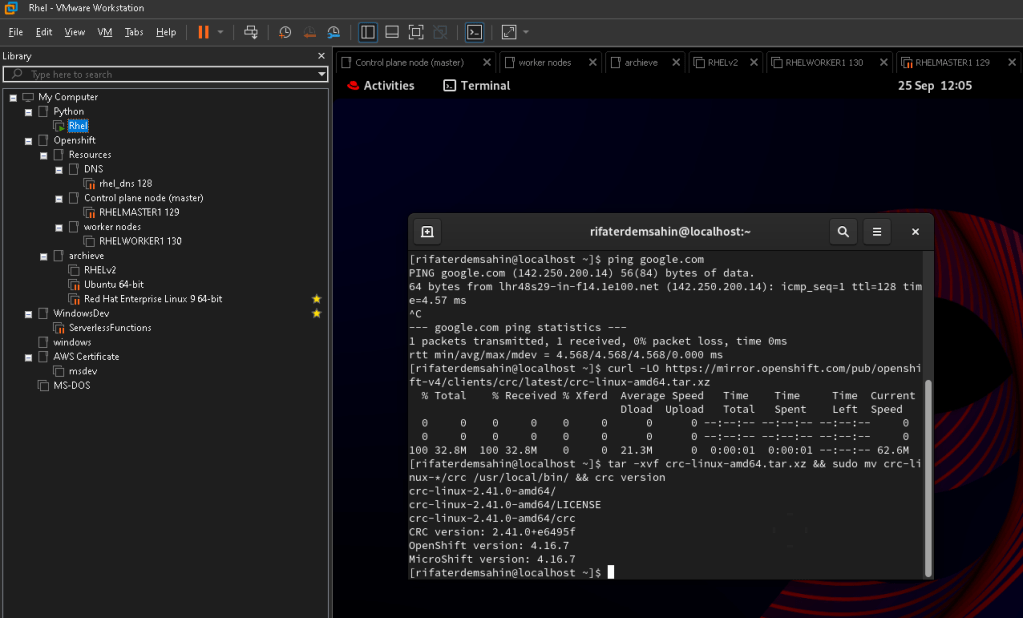Take a snapshot of this virtual machine
This screenshot has width=1023, height=618.
point(285,32)
